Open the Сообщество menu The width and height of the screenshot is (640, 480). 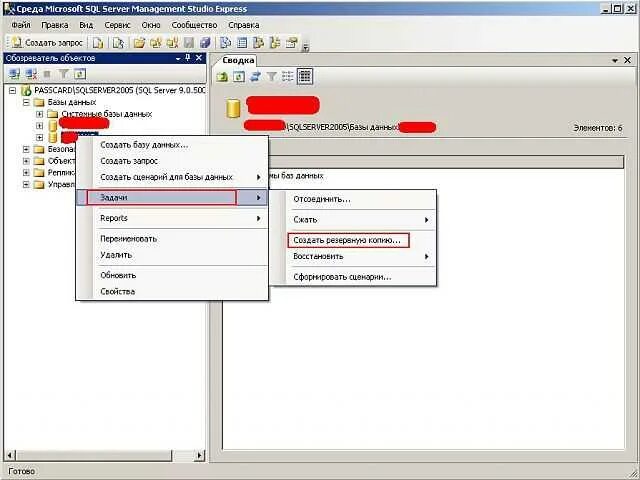click(194, 25)
